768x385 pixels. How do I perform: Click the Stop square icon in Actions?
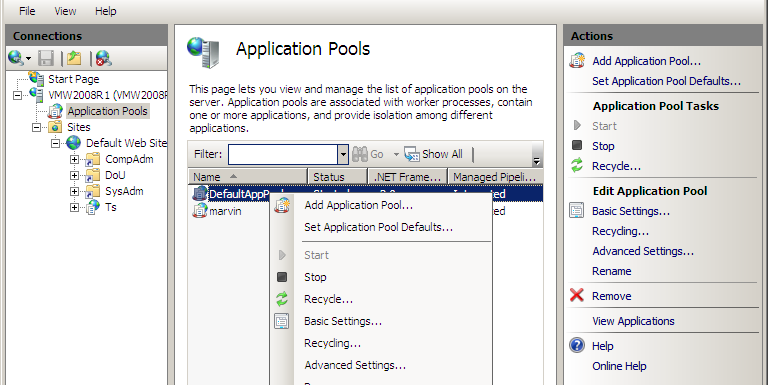click(577, 145)
